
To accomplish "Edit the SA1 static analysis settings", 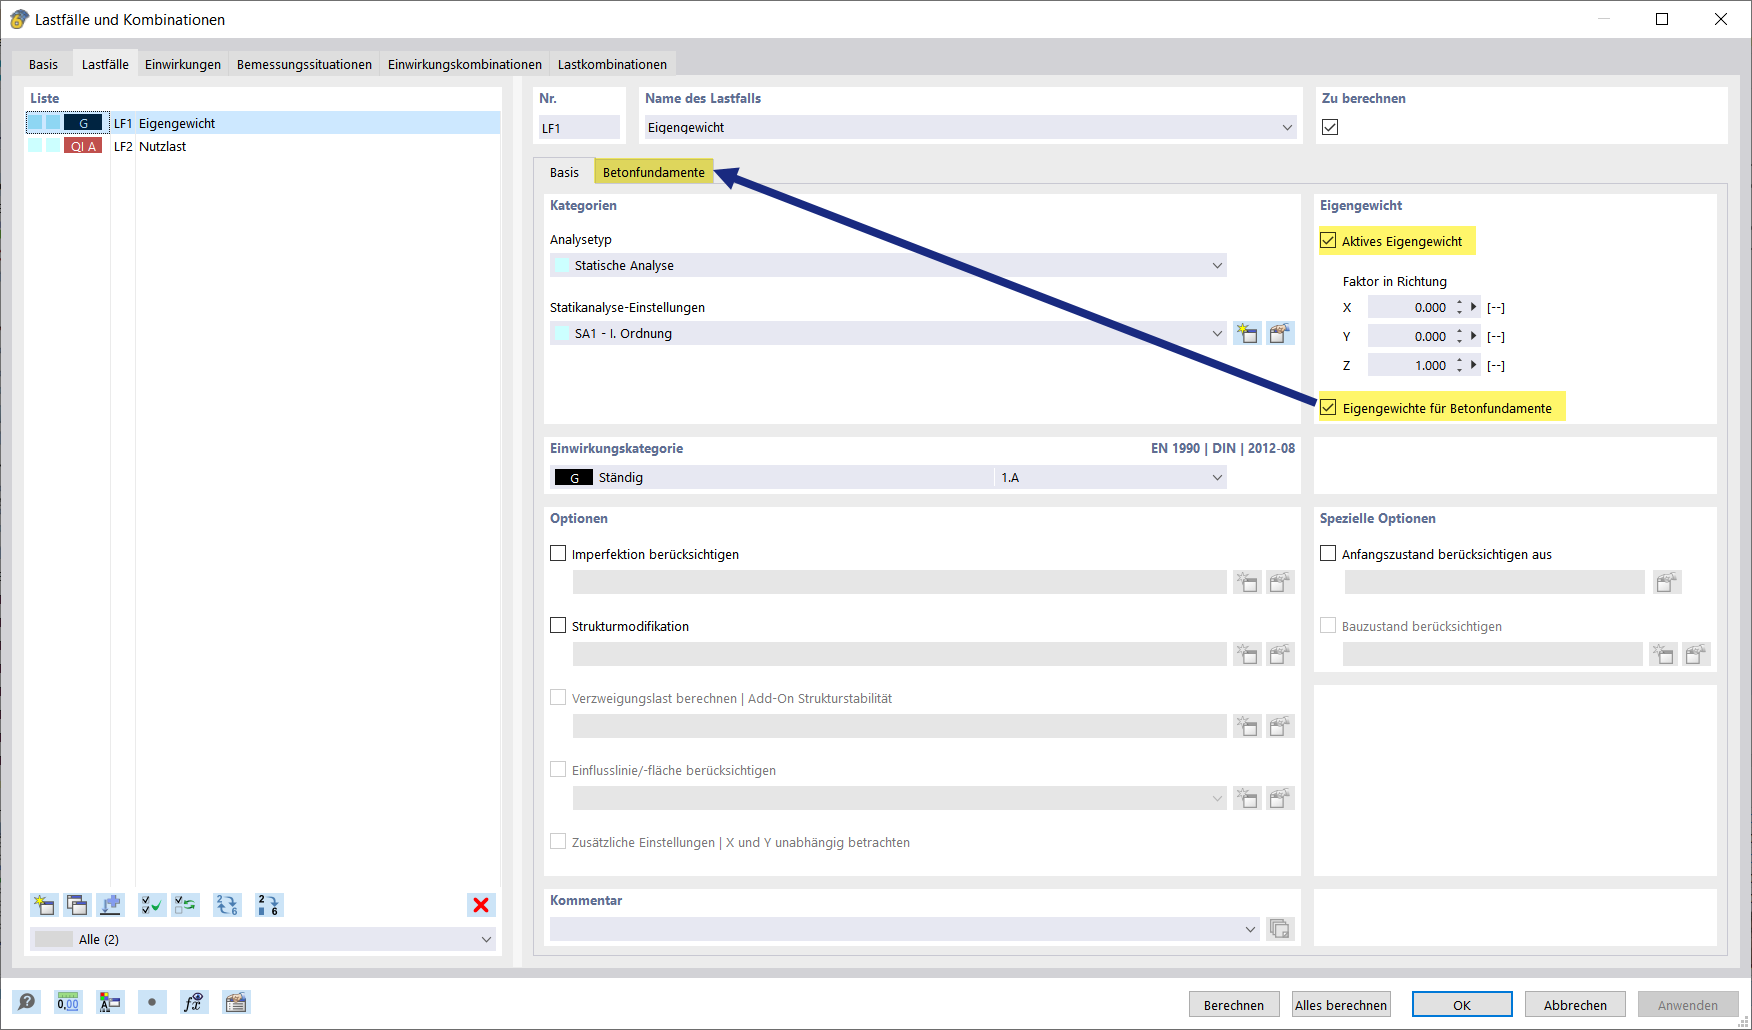I will [1281, 333].
